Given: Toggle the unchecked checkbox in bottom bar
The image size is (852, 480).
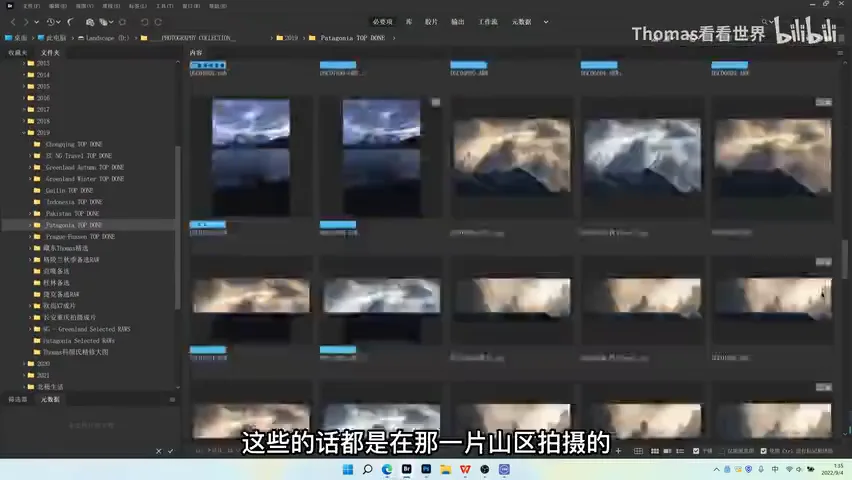Looking at the screenshot, I should (722, 451).
